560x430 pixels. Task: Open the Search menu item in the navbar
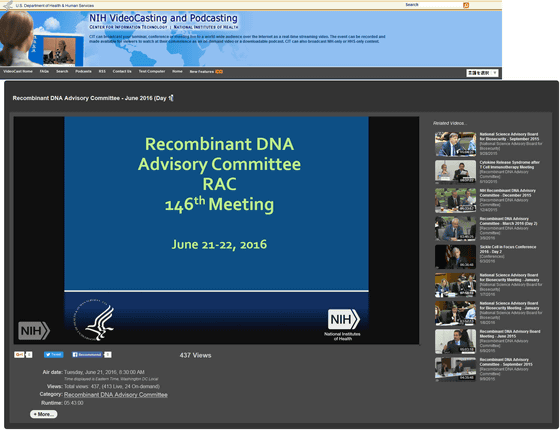(62, 71)
